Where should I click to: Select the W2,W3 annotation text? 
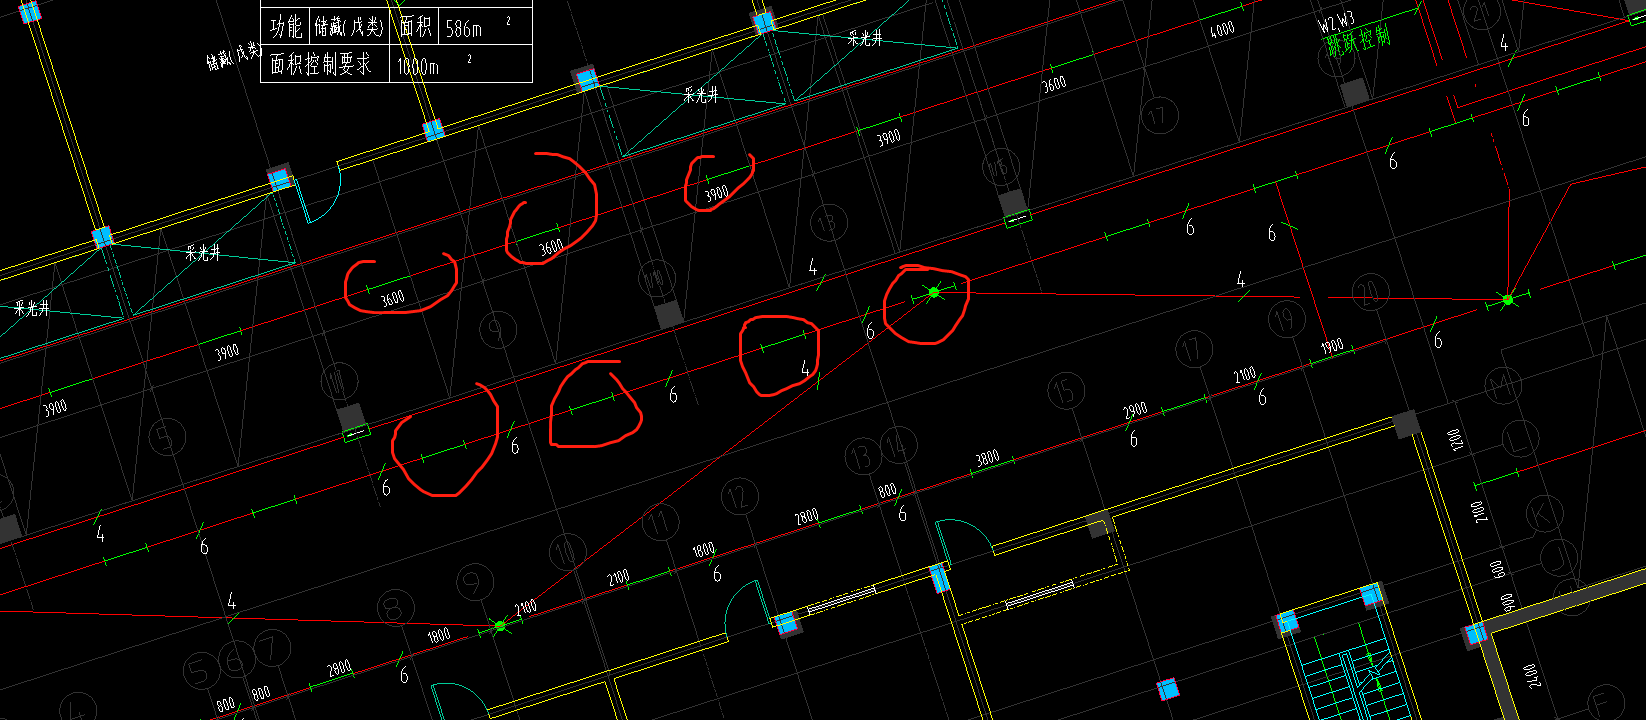pyautogui.click(x=1336, y=22)
